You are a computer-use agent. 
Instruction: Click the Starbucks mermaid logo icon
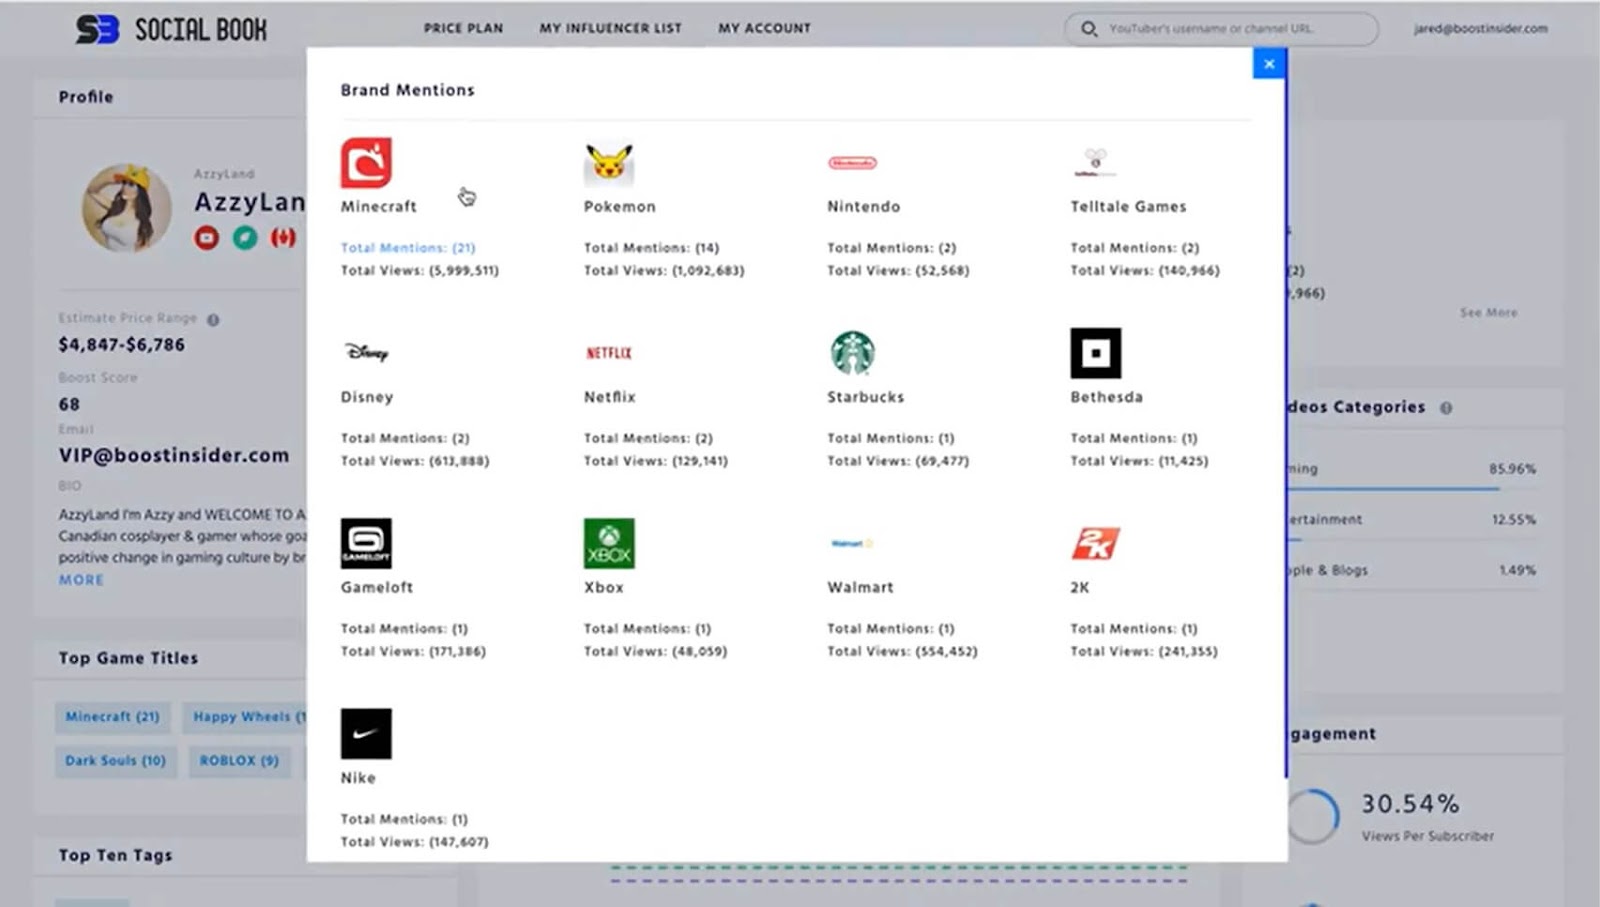[852, 353]
